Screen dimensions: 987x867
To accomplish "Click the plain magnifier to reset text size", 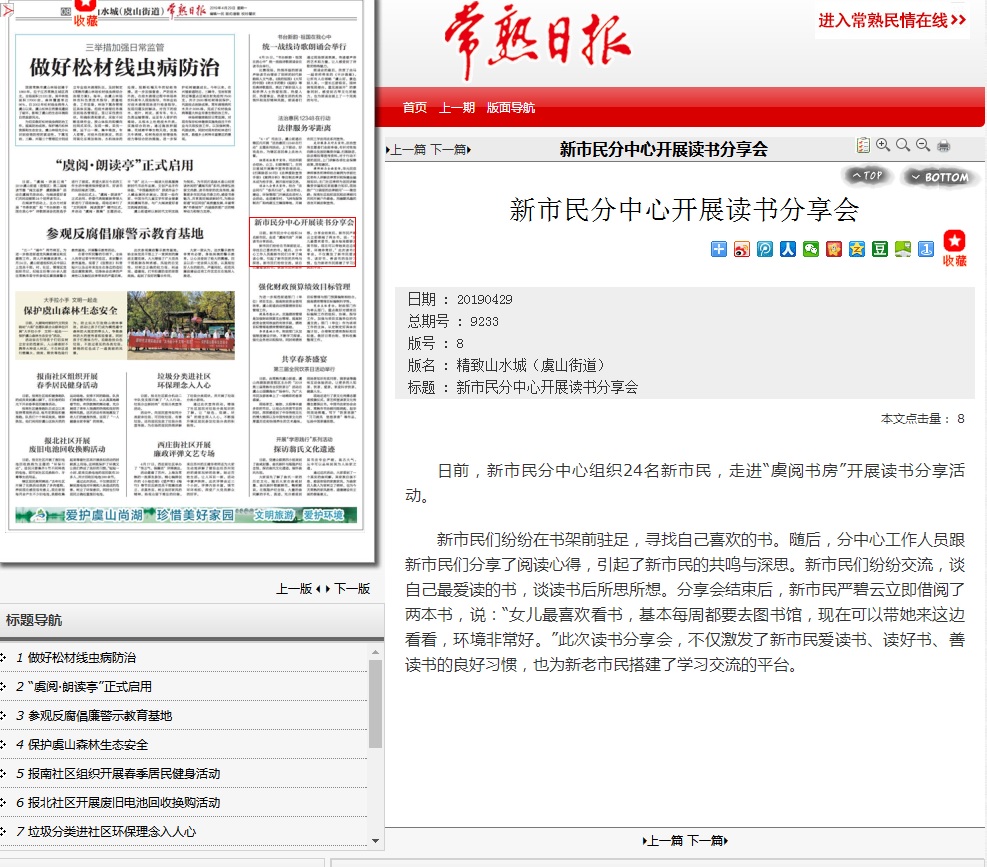I will (903, 145).
